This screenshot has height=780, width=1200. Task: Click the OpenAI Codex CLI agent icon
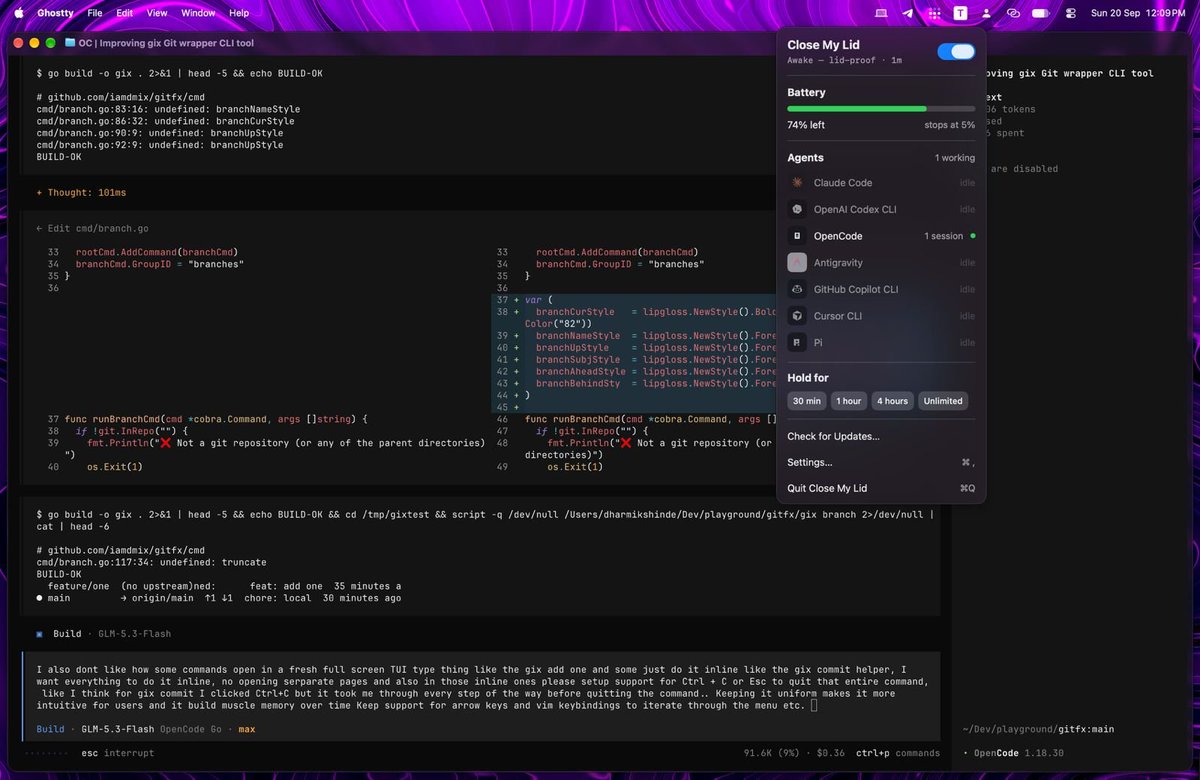pyautogui.click(x=797, y=209)
